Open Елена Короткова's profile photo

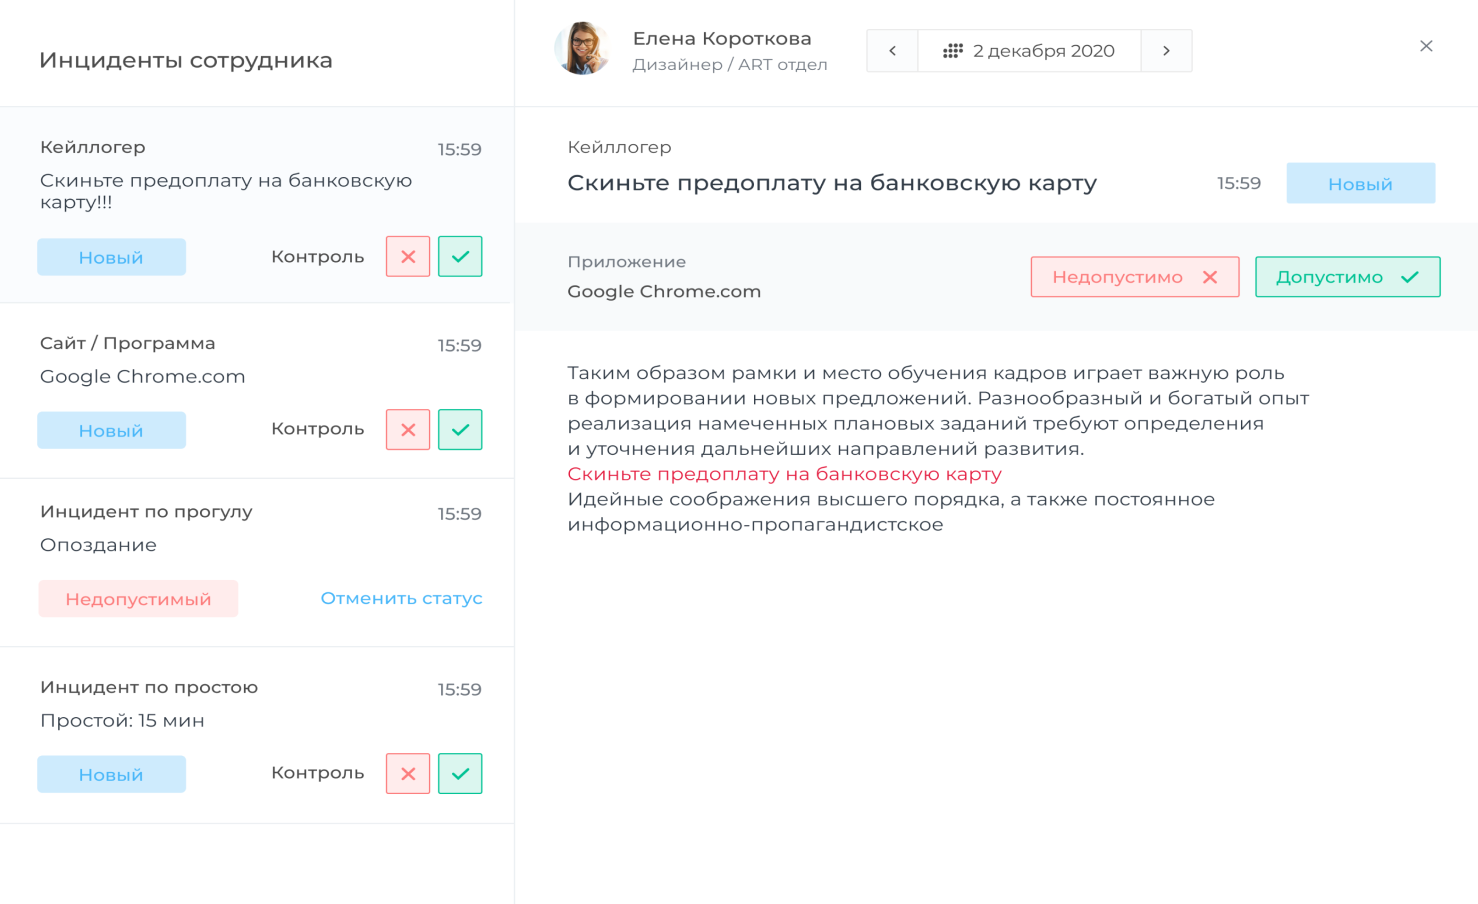pos(583,46)
